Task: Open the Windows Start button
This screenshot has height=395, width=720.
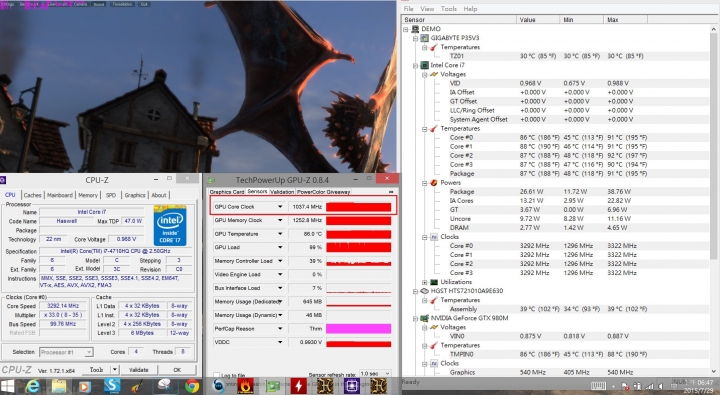Action: click(7, 386)
